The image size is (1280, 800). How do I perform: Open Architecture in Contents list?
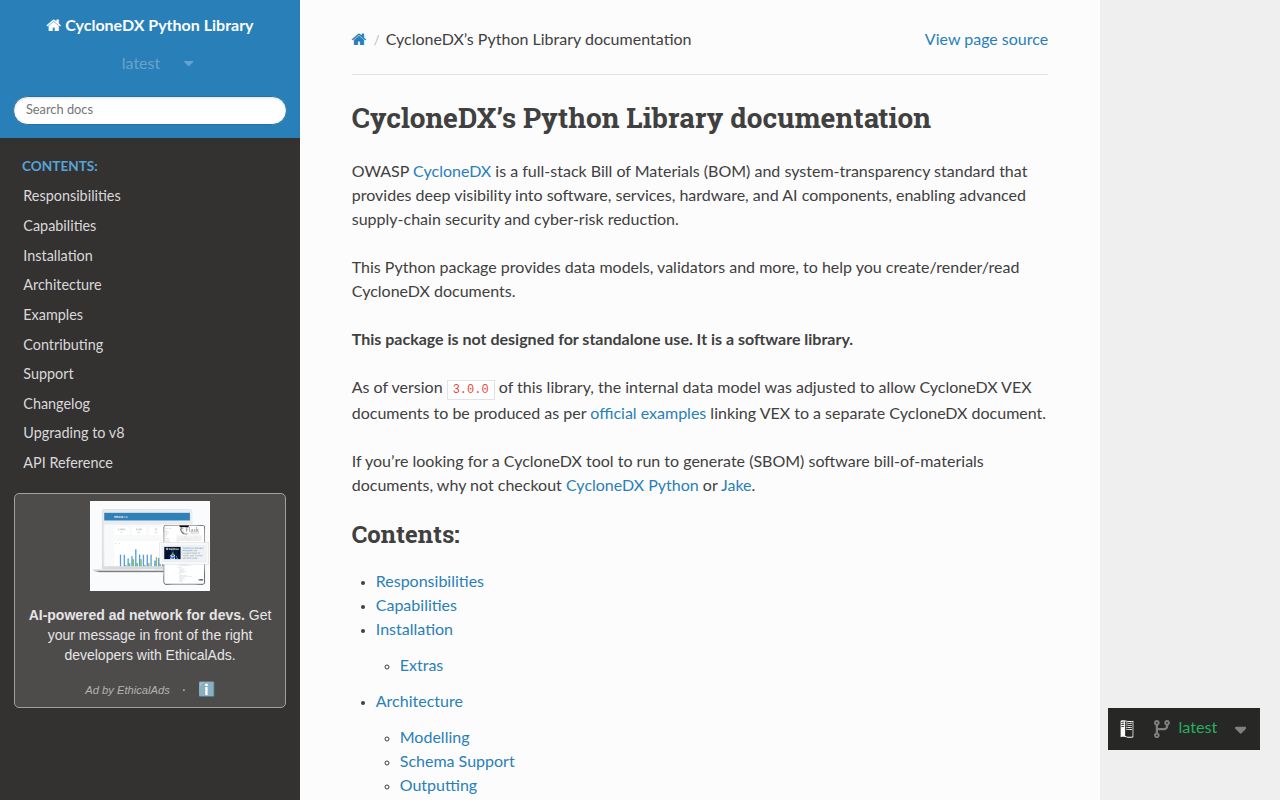tap(419, 702)
